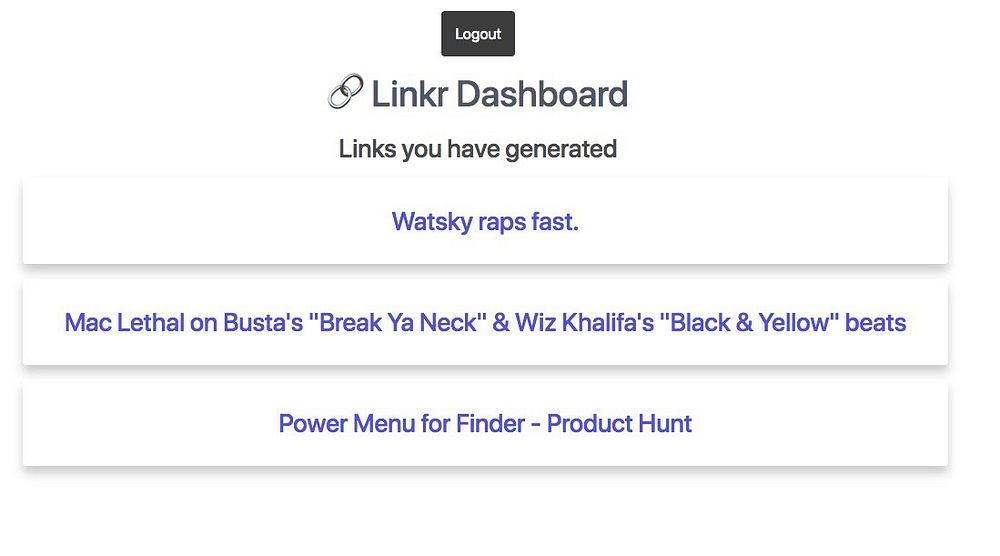Click the word 'fast.' in first link
This screenshot has height=556, width=1000.
[x=558, y=221]
